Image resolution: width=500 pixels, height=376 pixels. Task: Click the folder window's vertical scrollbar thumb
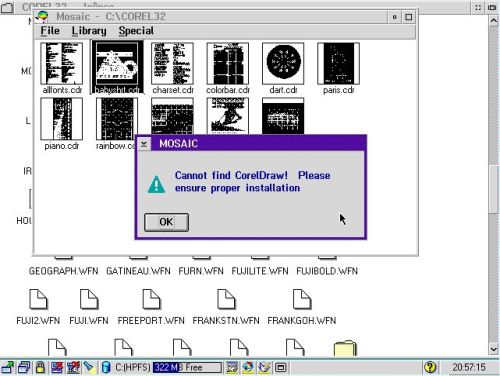click(494, 188)
